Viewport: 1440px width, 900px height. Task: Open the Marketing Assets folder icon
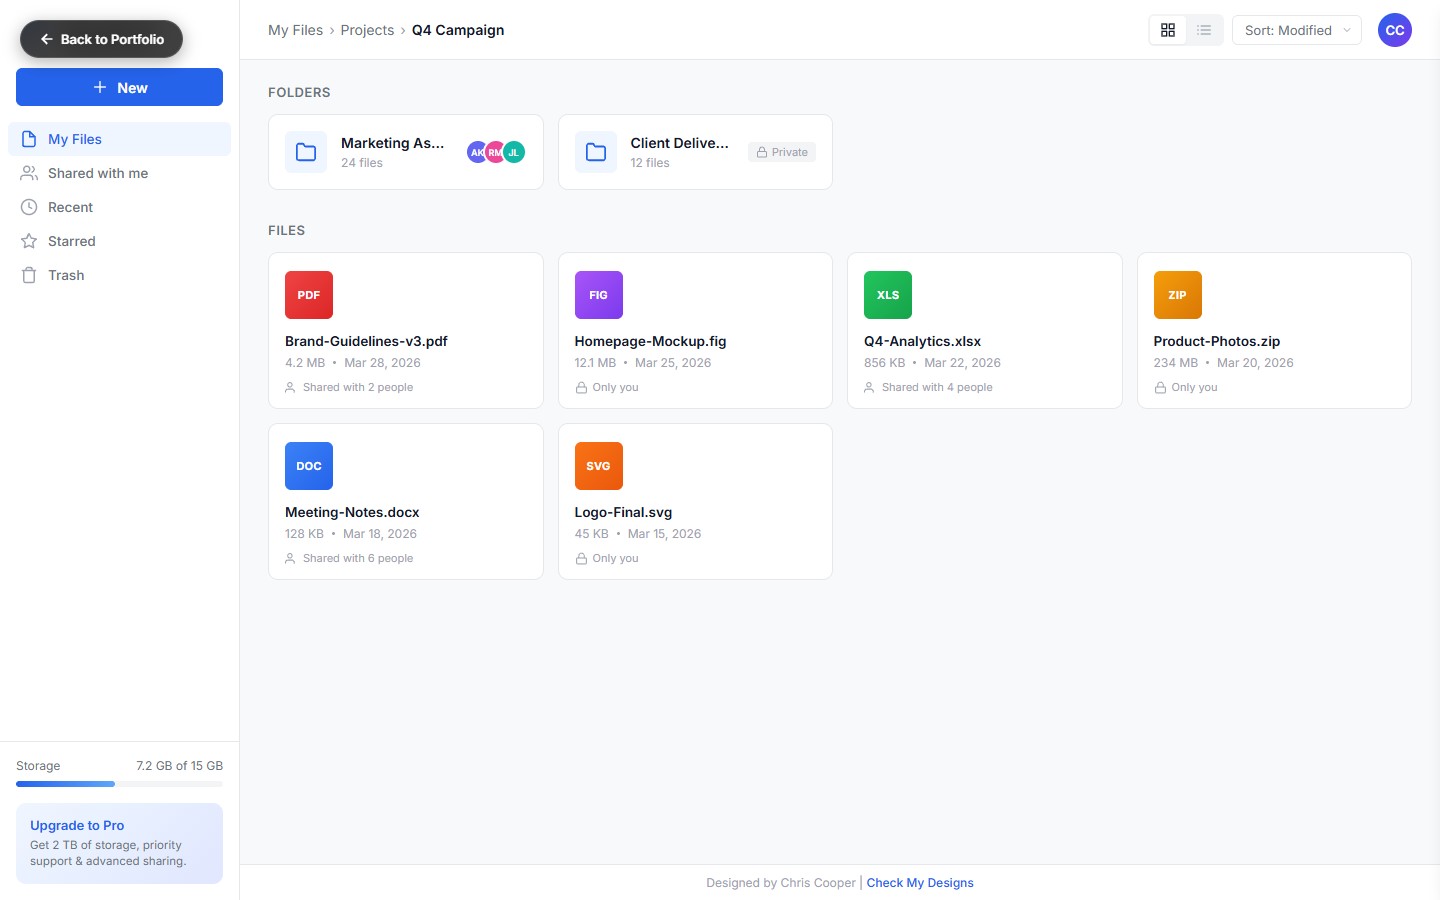(x=306, y=152)
